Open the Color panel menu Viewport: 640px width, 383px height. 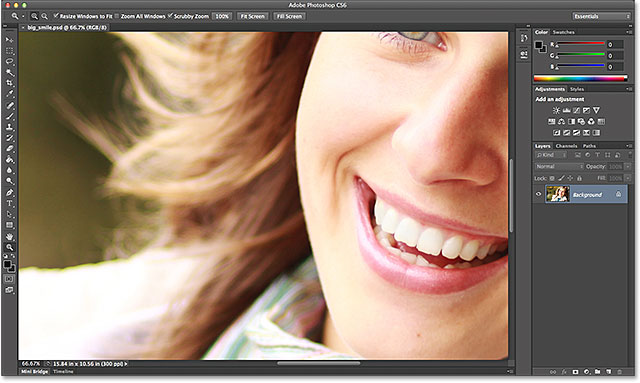point(629,32)
